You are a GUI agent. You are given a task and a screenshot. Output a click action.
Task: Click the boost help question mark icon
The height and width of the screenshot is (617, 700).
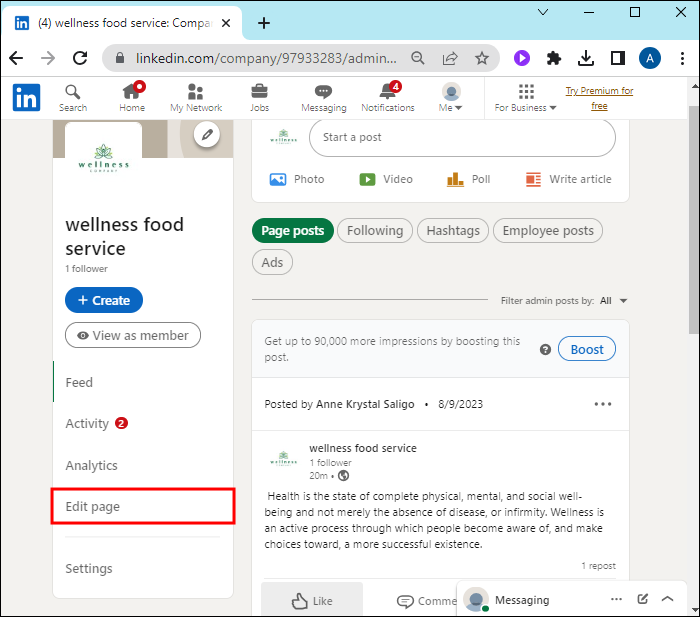545,350
